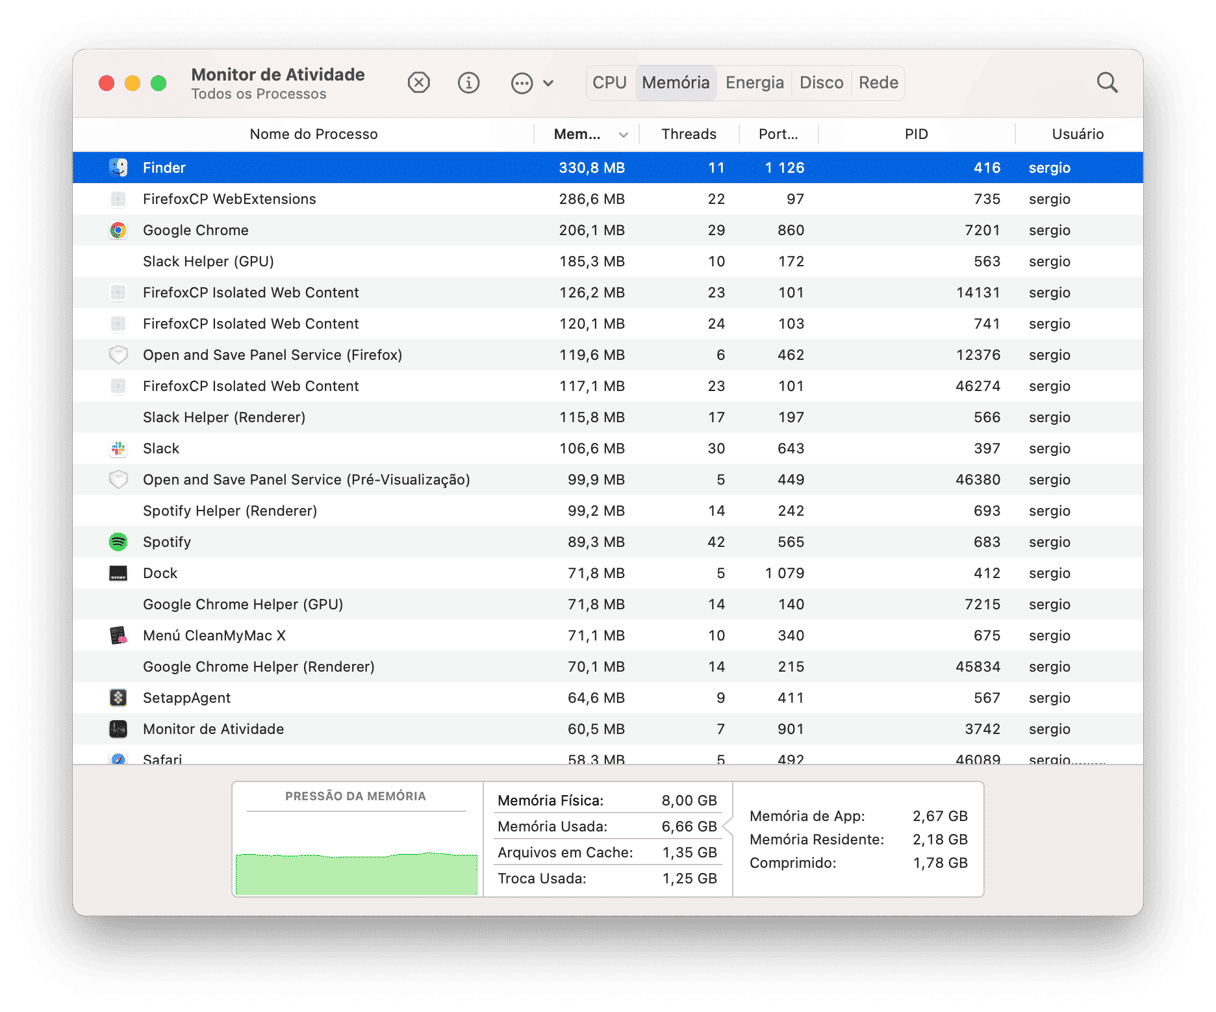Click SetappAgent's 64,6 MB memory value
The image size is (1216, 1012).
click(596, 698)
